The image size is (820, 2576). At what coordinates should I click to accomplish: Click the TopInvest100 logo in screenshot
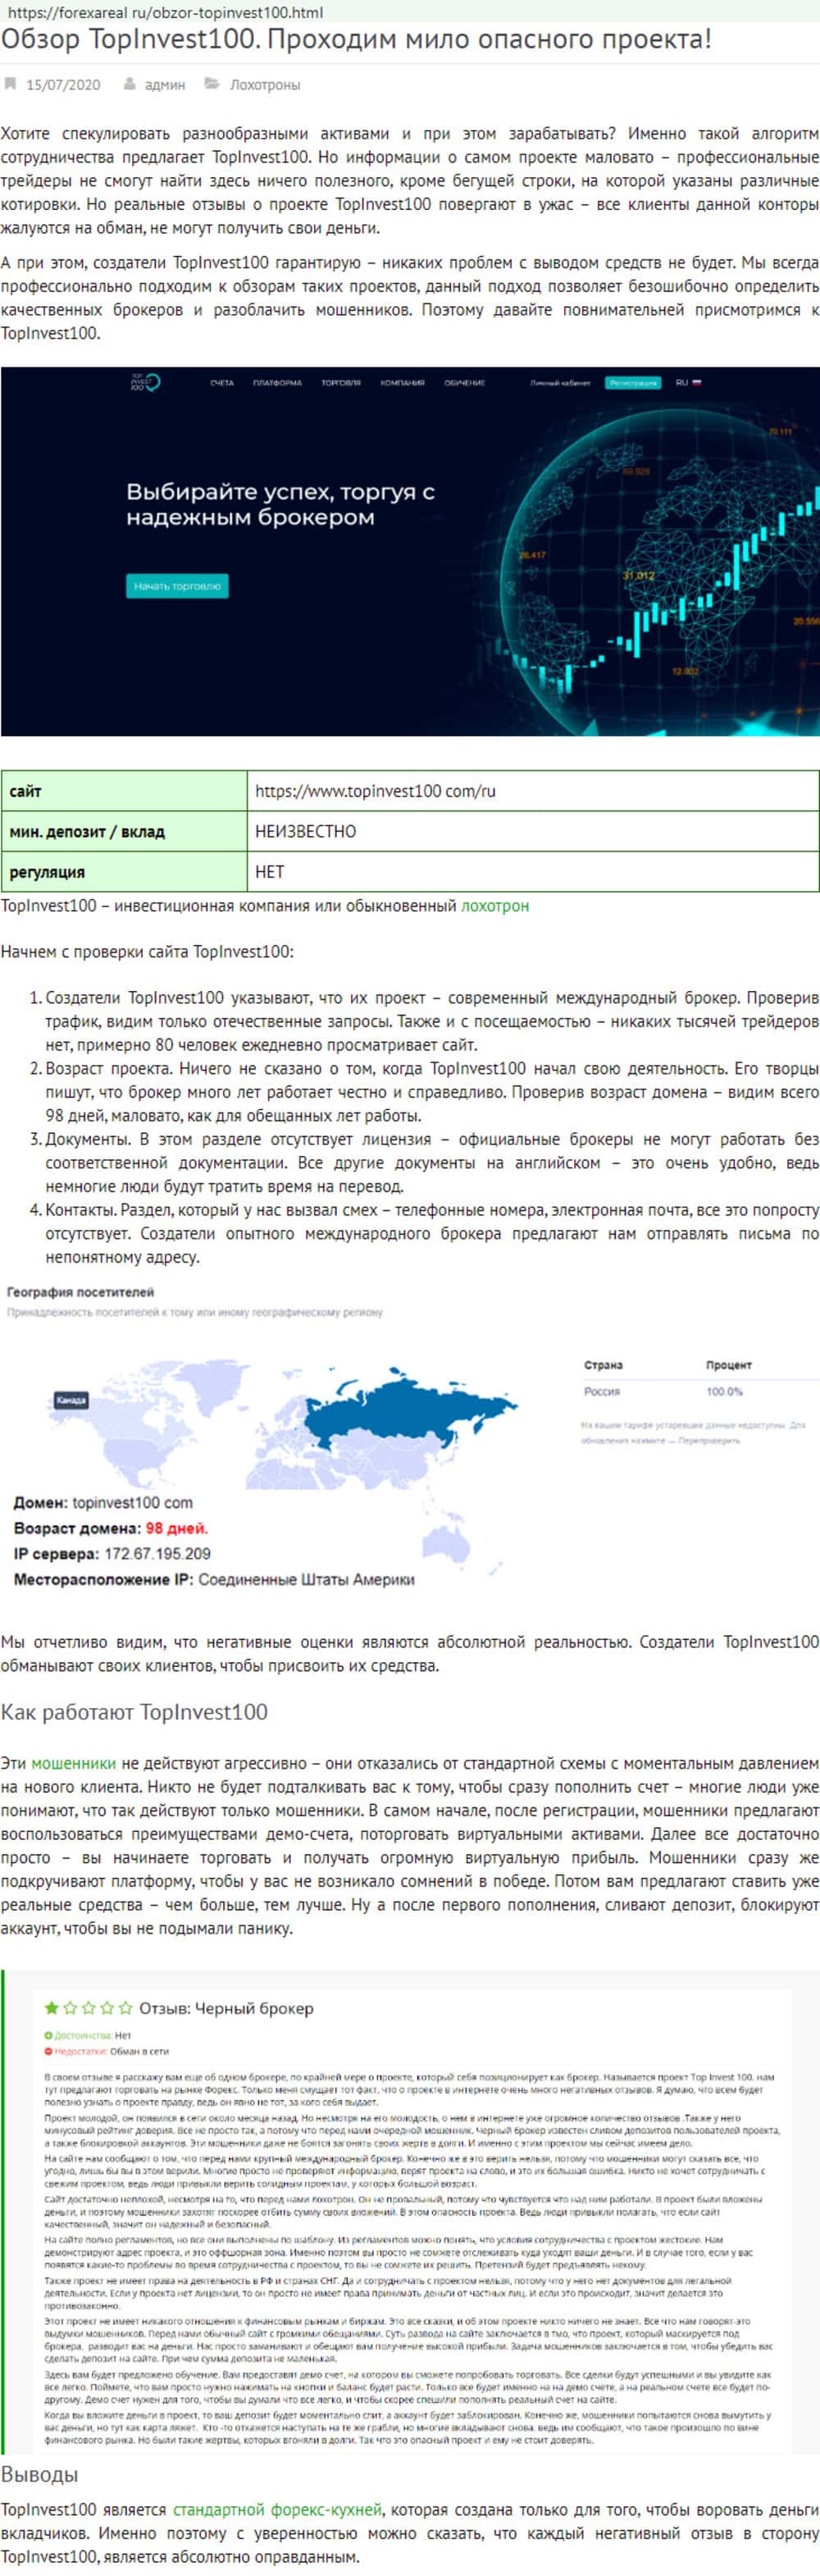(x=145, y=382)
